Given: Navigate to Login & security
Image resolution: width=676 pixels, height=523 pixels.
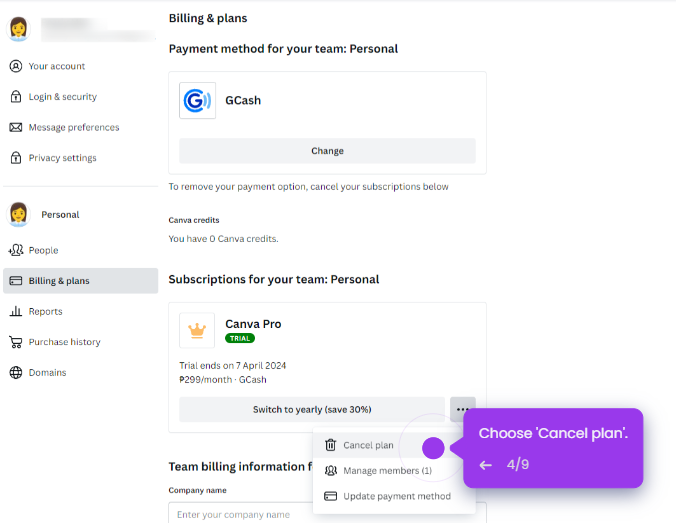Looking at the screenshot, I should (x=62, y=97).
